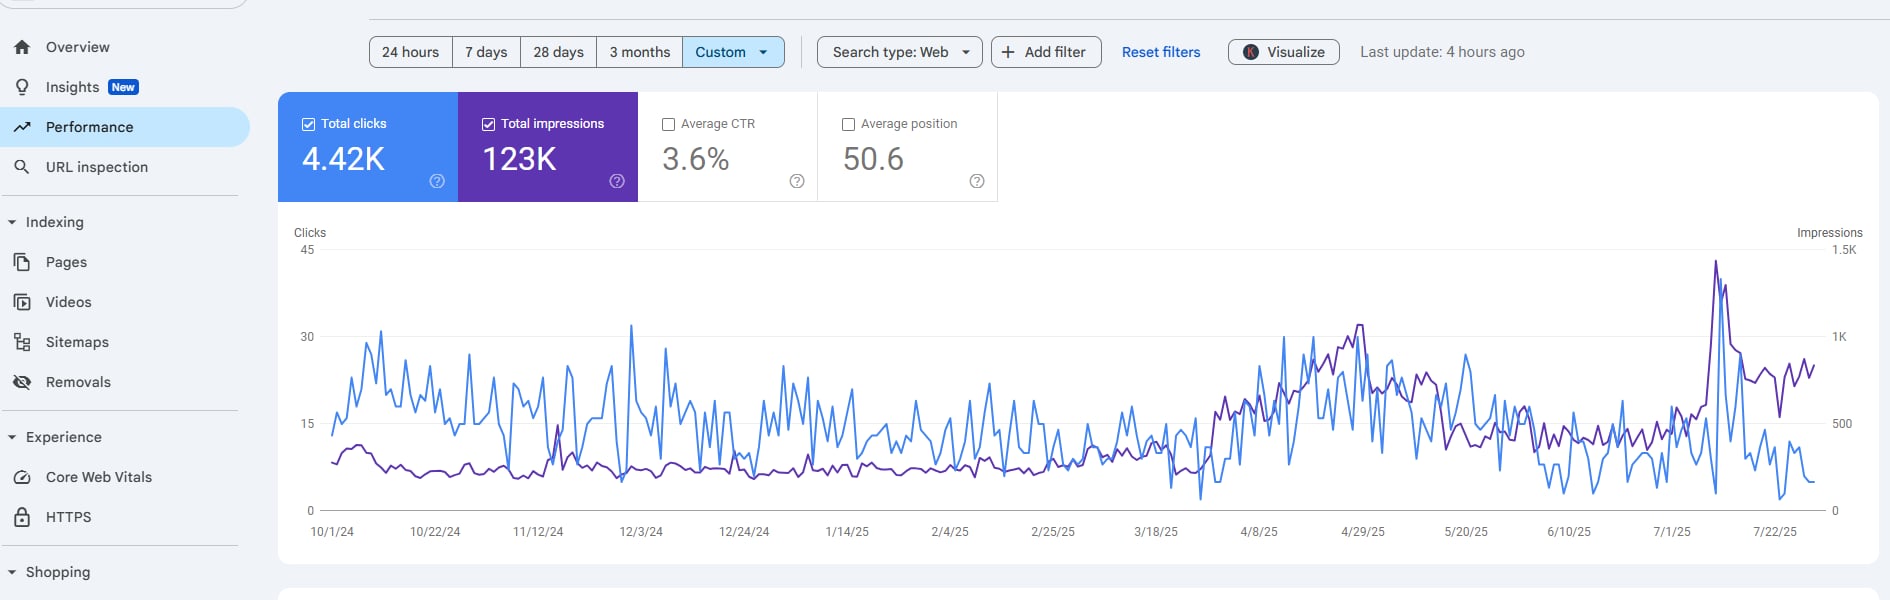Click the Core Web Vitals gauge icon

(22, 477)
